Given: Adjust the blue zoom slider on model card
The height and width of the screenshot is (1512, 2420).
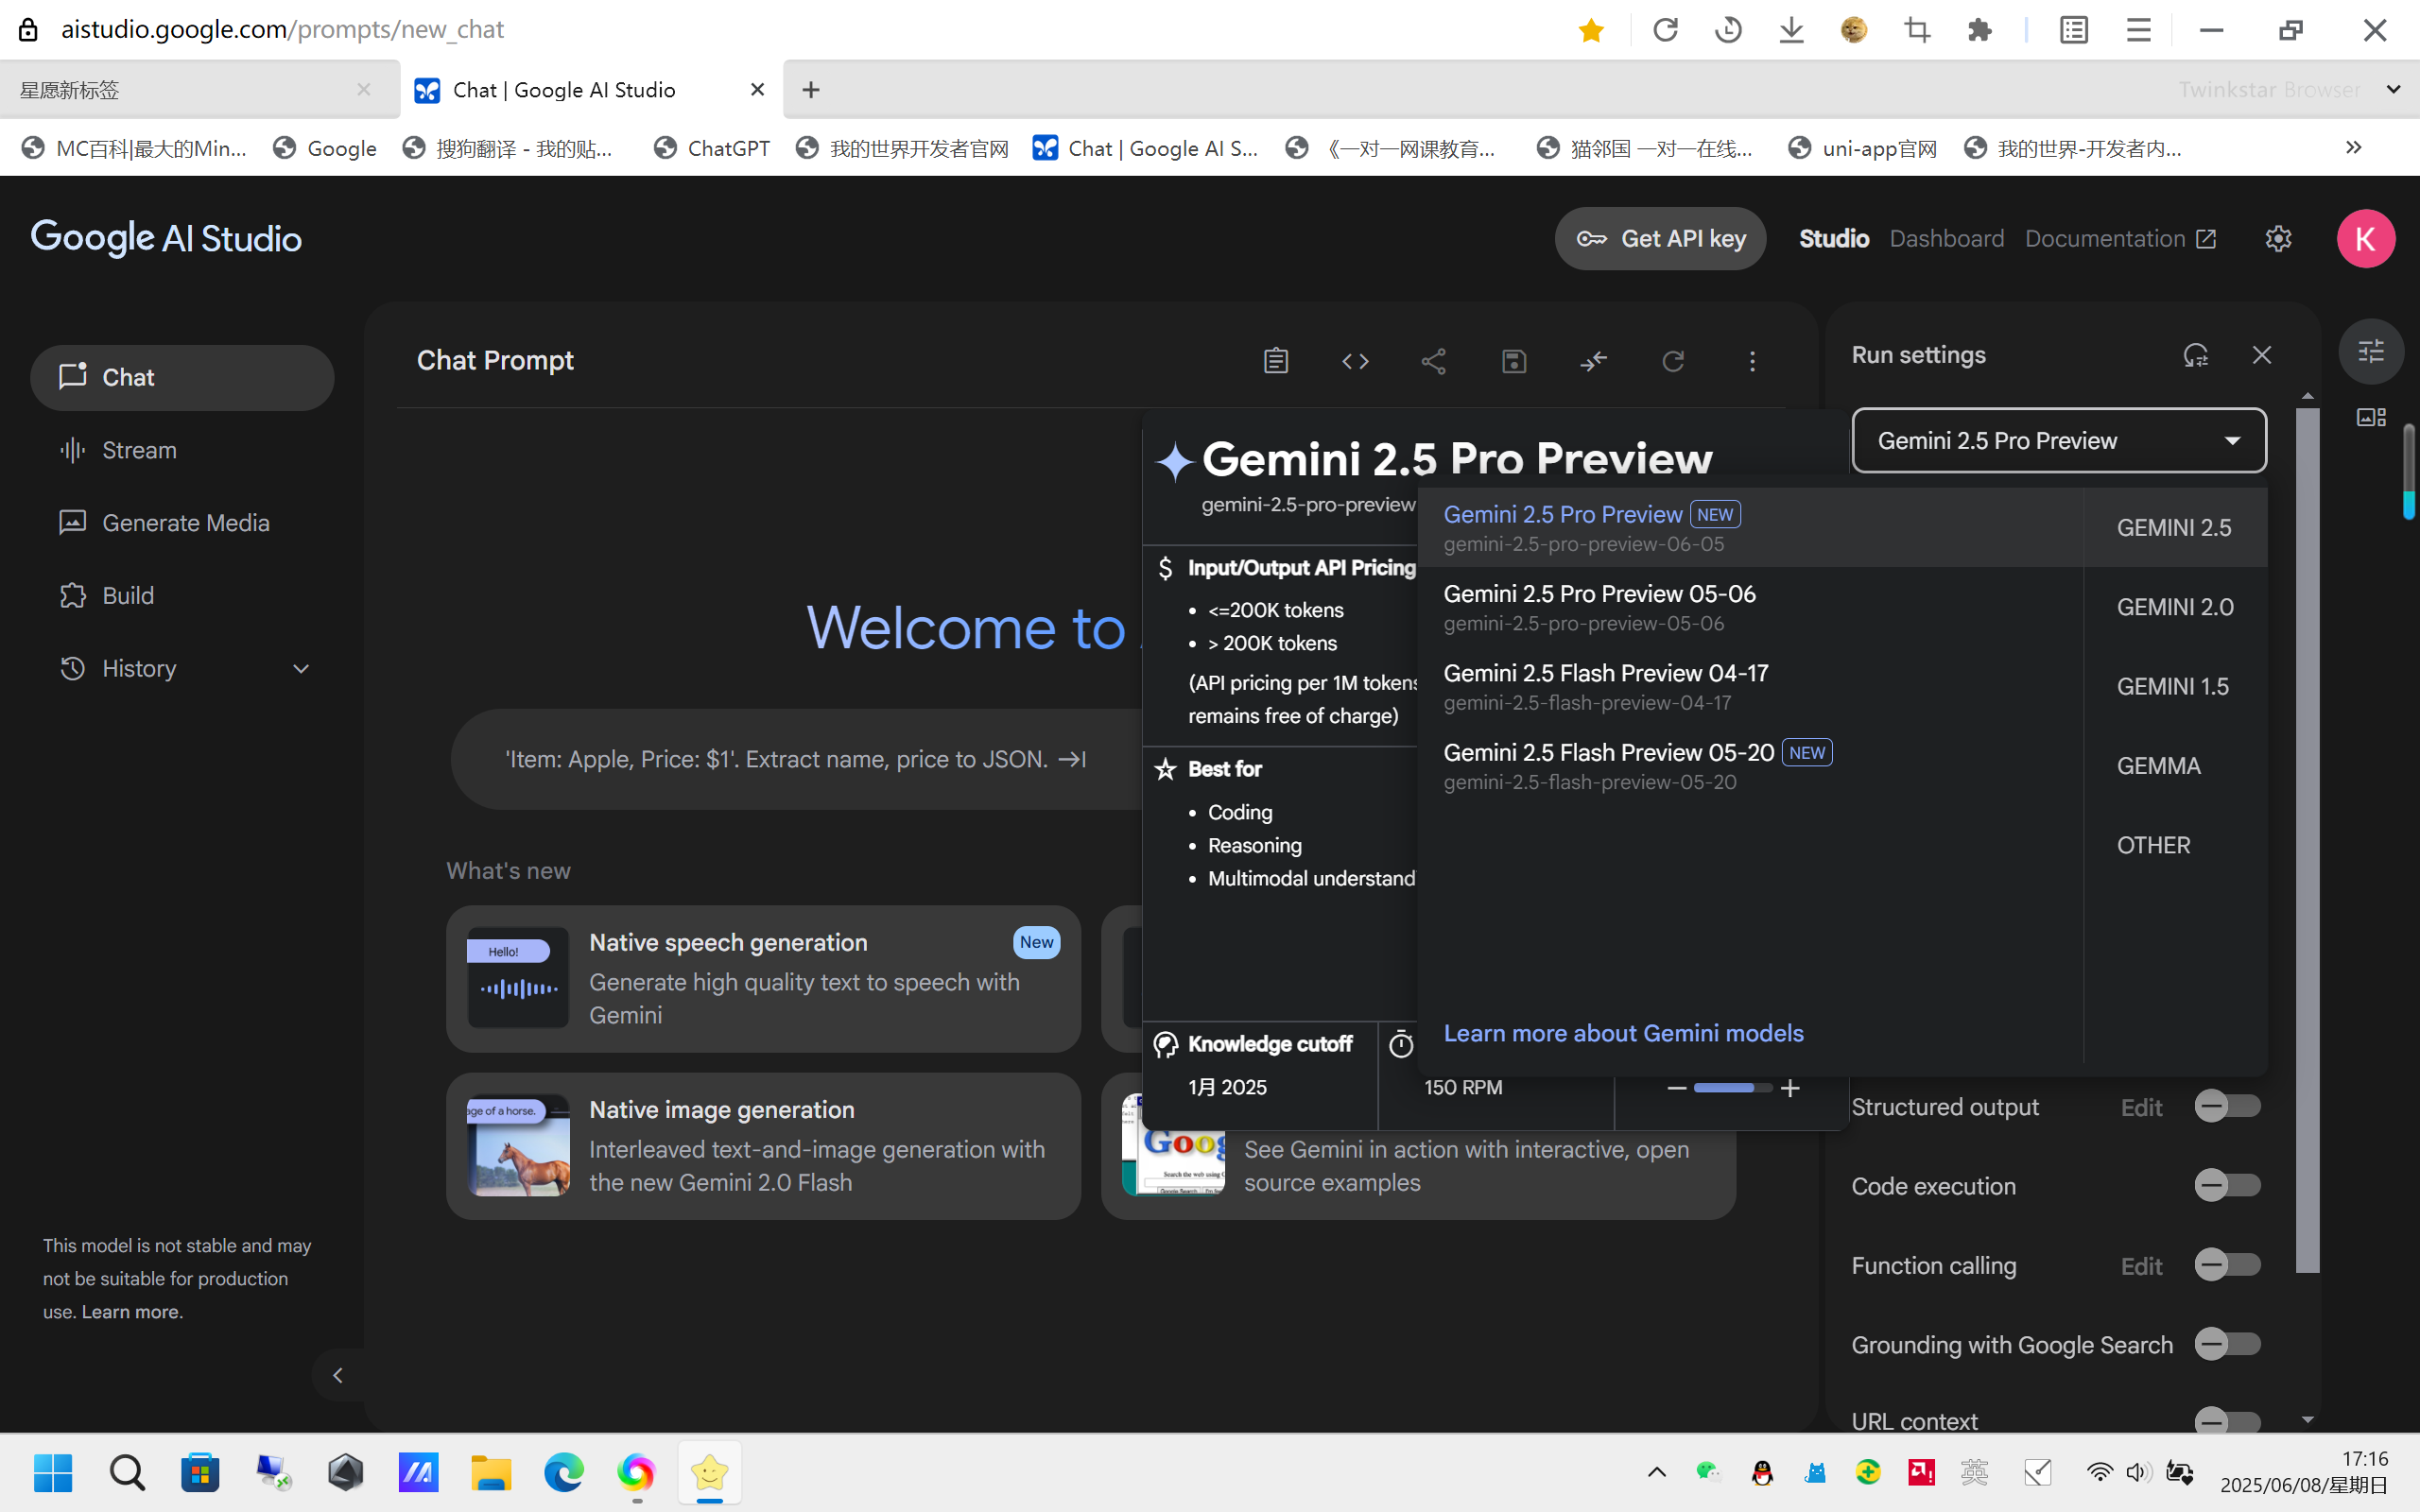Looking at the screenshot, I should point(1732,1087).
